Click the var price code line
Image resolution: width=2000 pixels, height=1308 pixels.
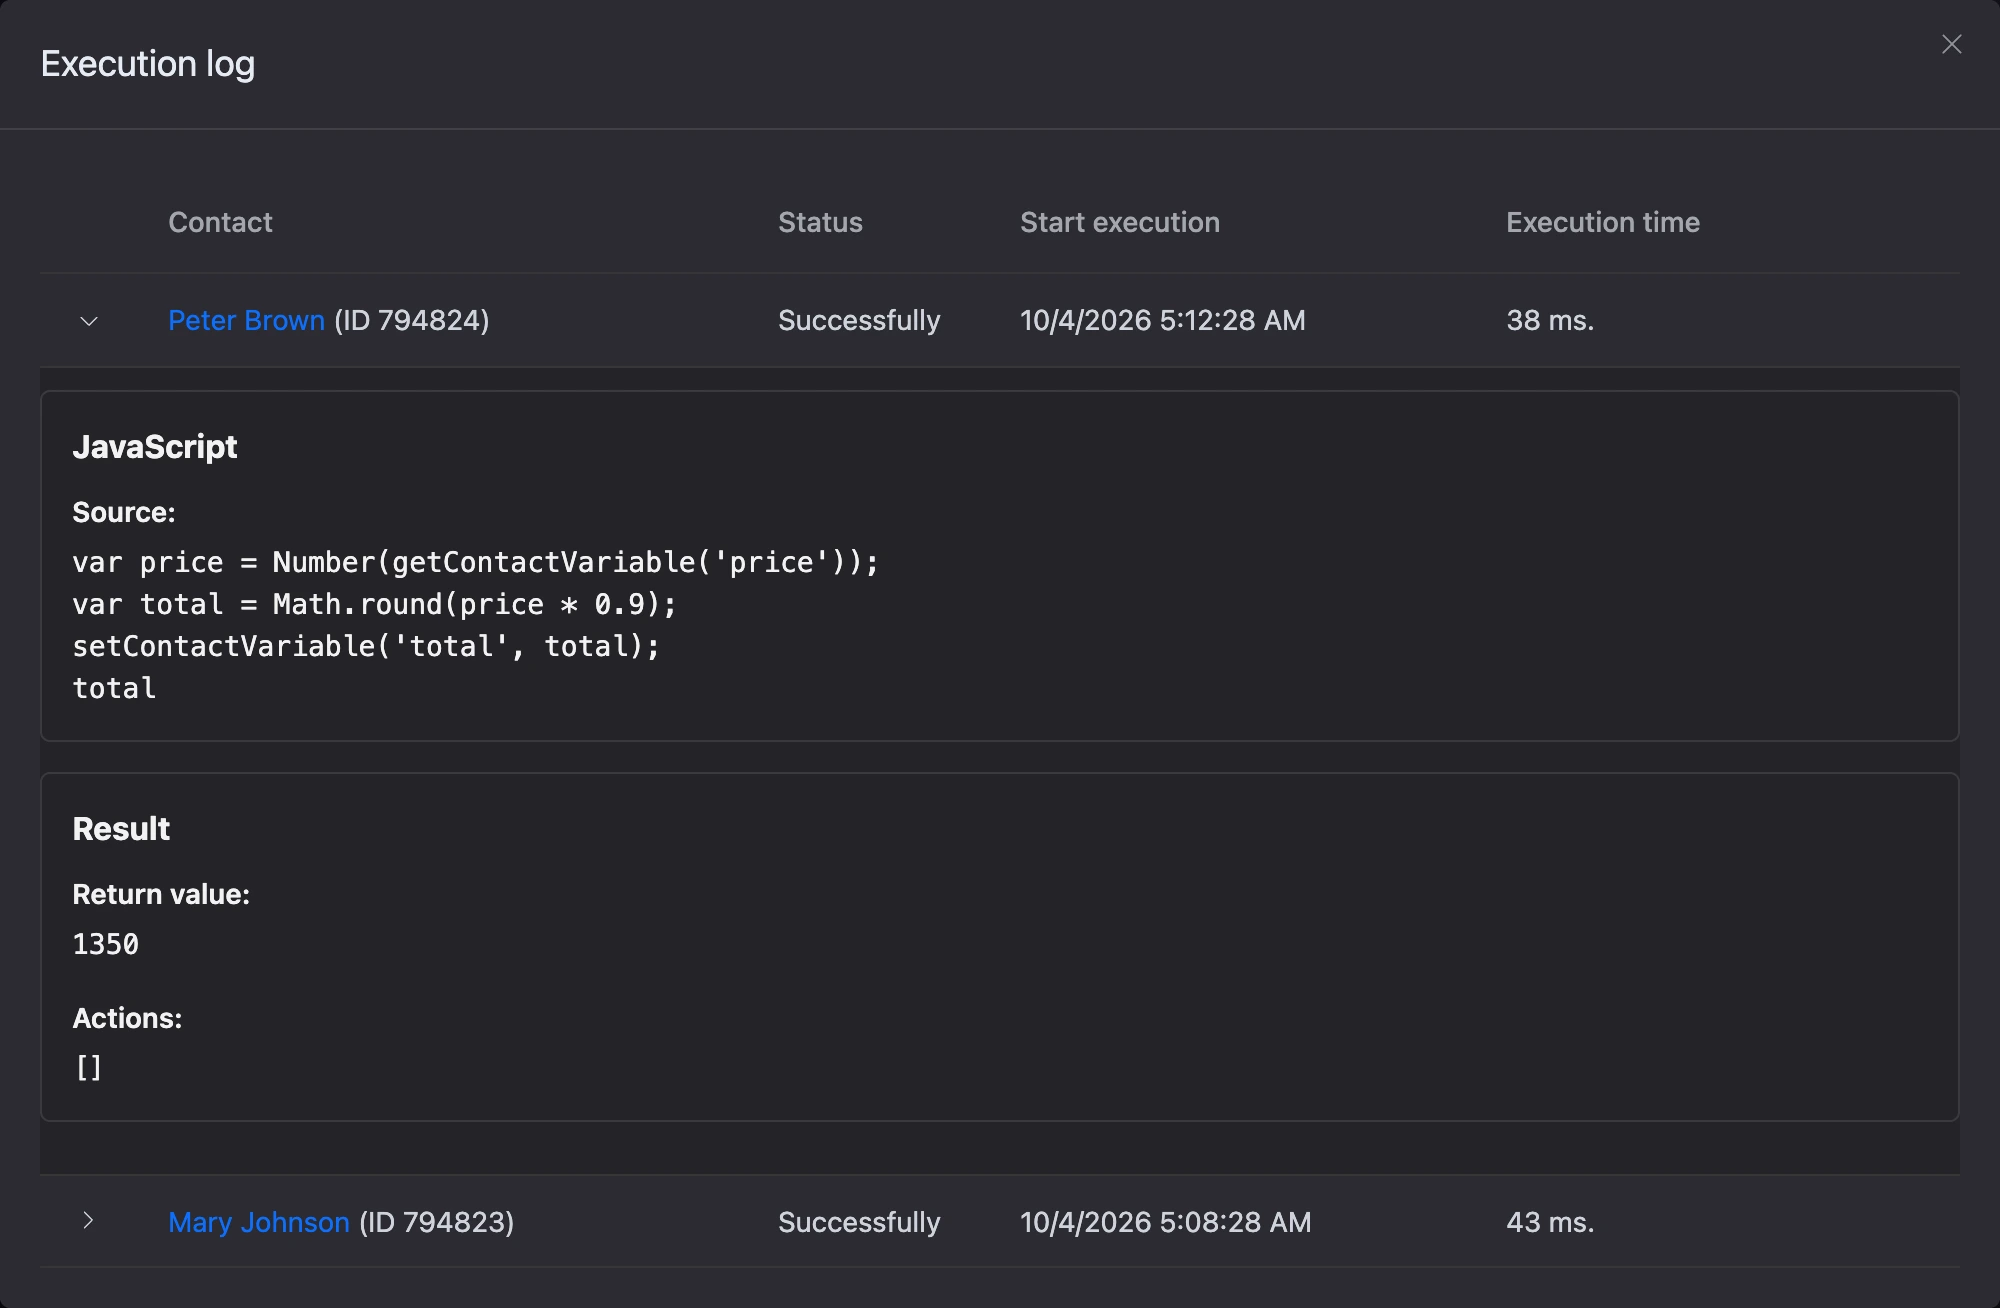[476, 562]
